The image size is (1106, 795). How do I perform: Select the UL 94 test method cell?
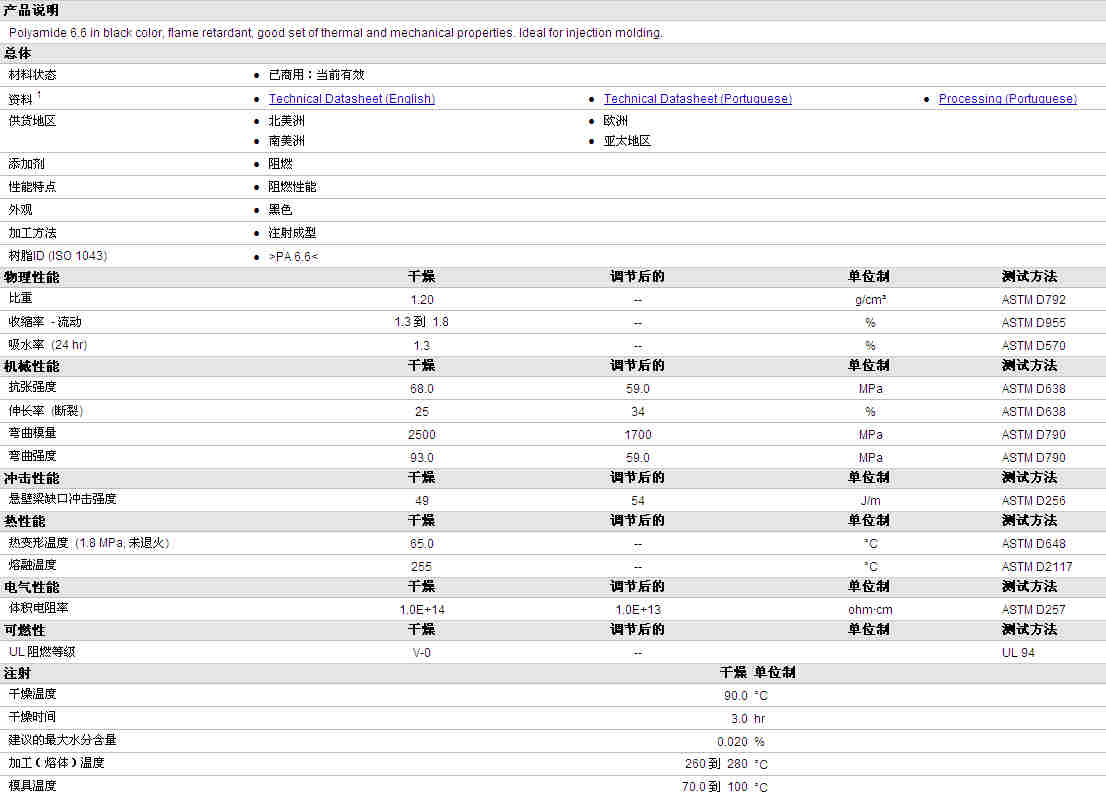1018,653
